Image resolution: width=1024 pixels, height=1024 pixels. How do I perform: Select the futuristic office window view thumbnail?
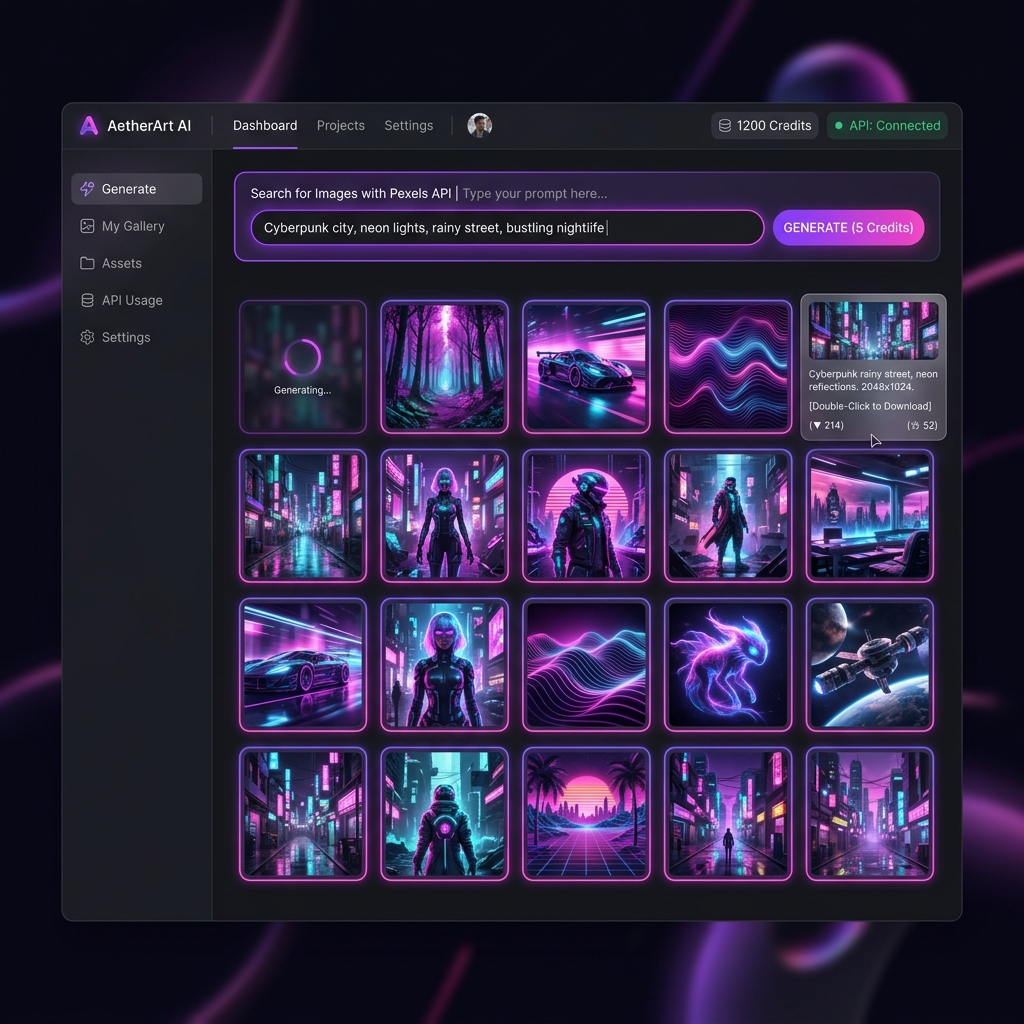(870, 515)
